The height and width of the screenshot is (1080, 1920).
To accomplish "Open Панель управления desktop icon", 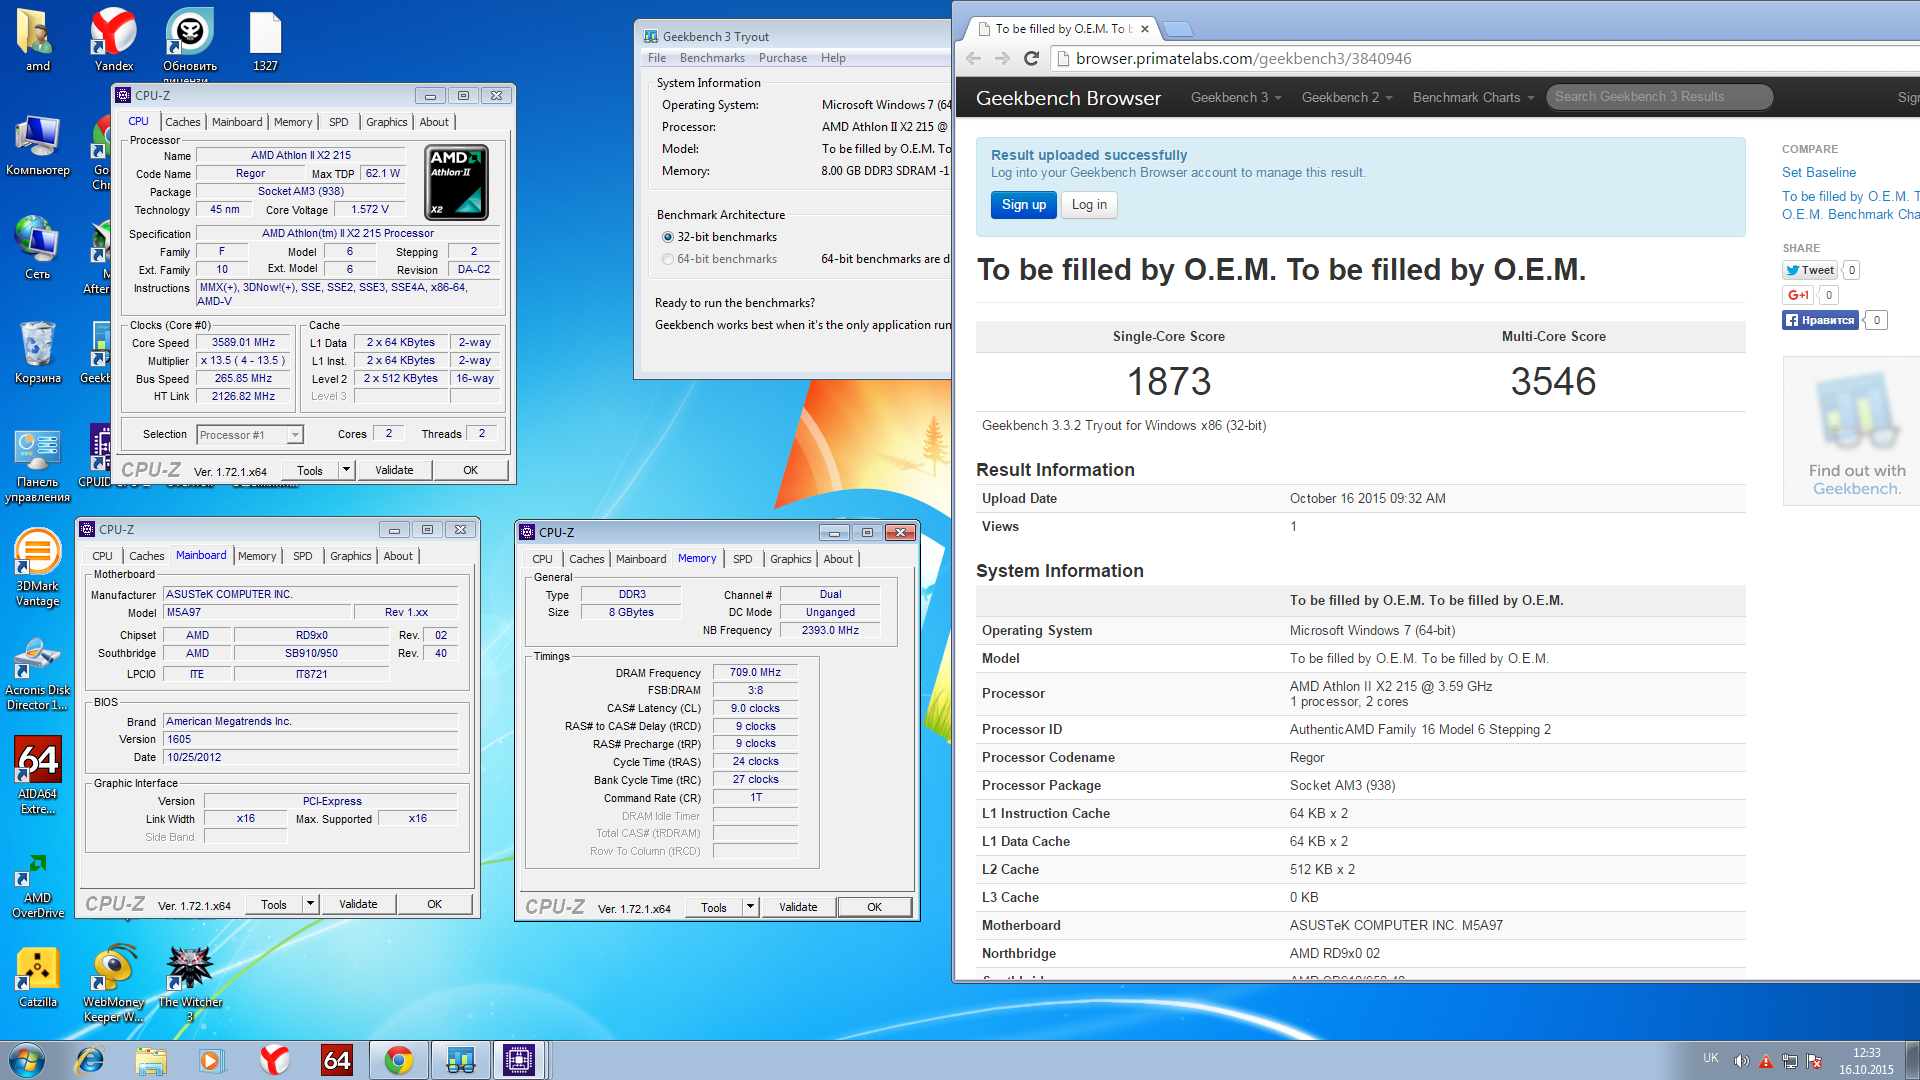I will tap(38, 466).
